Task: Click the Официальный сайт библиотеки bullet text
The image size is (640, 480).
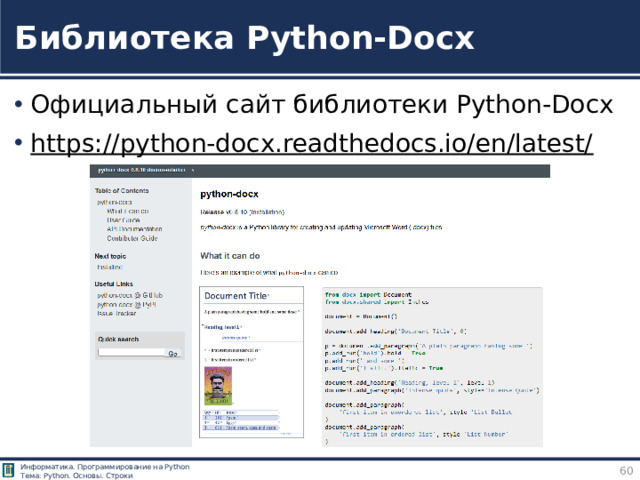Action: coord(322,104)
